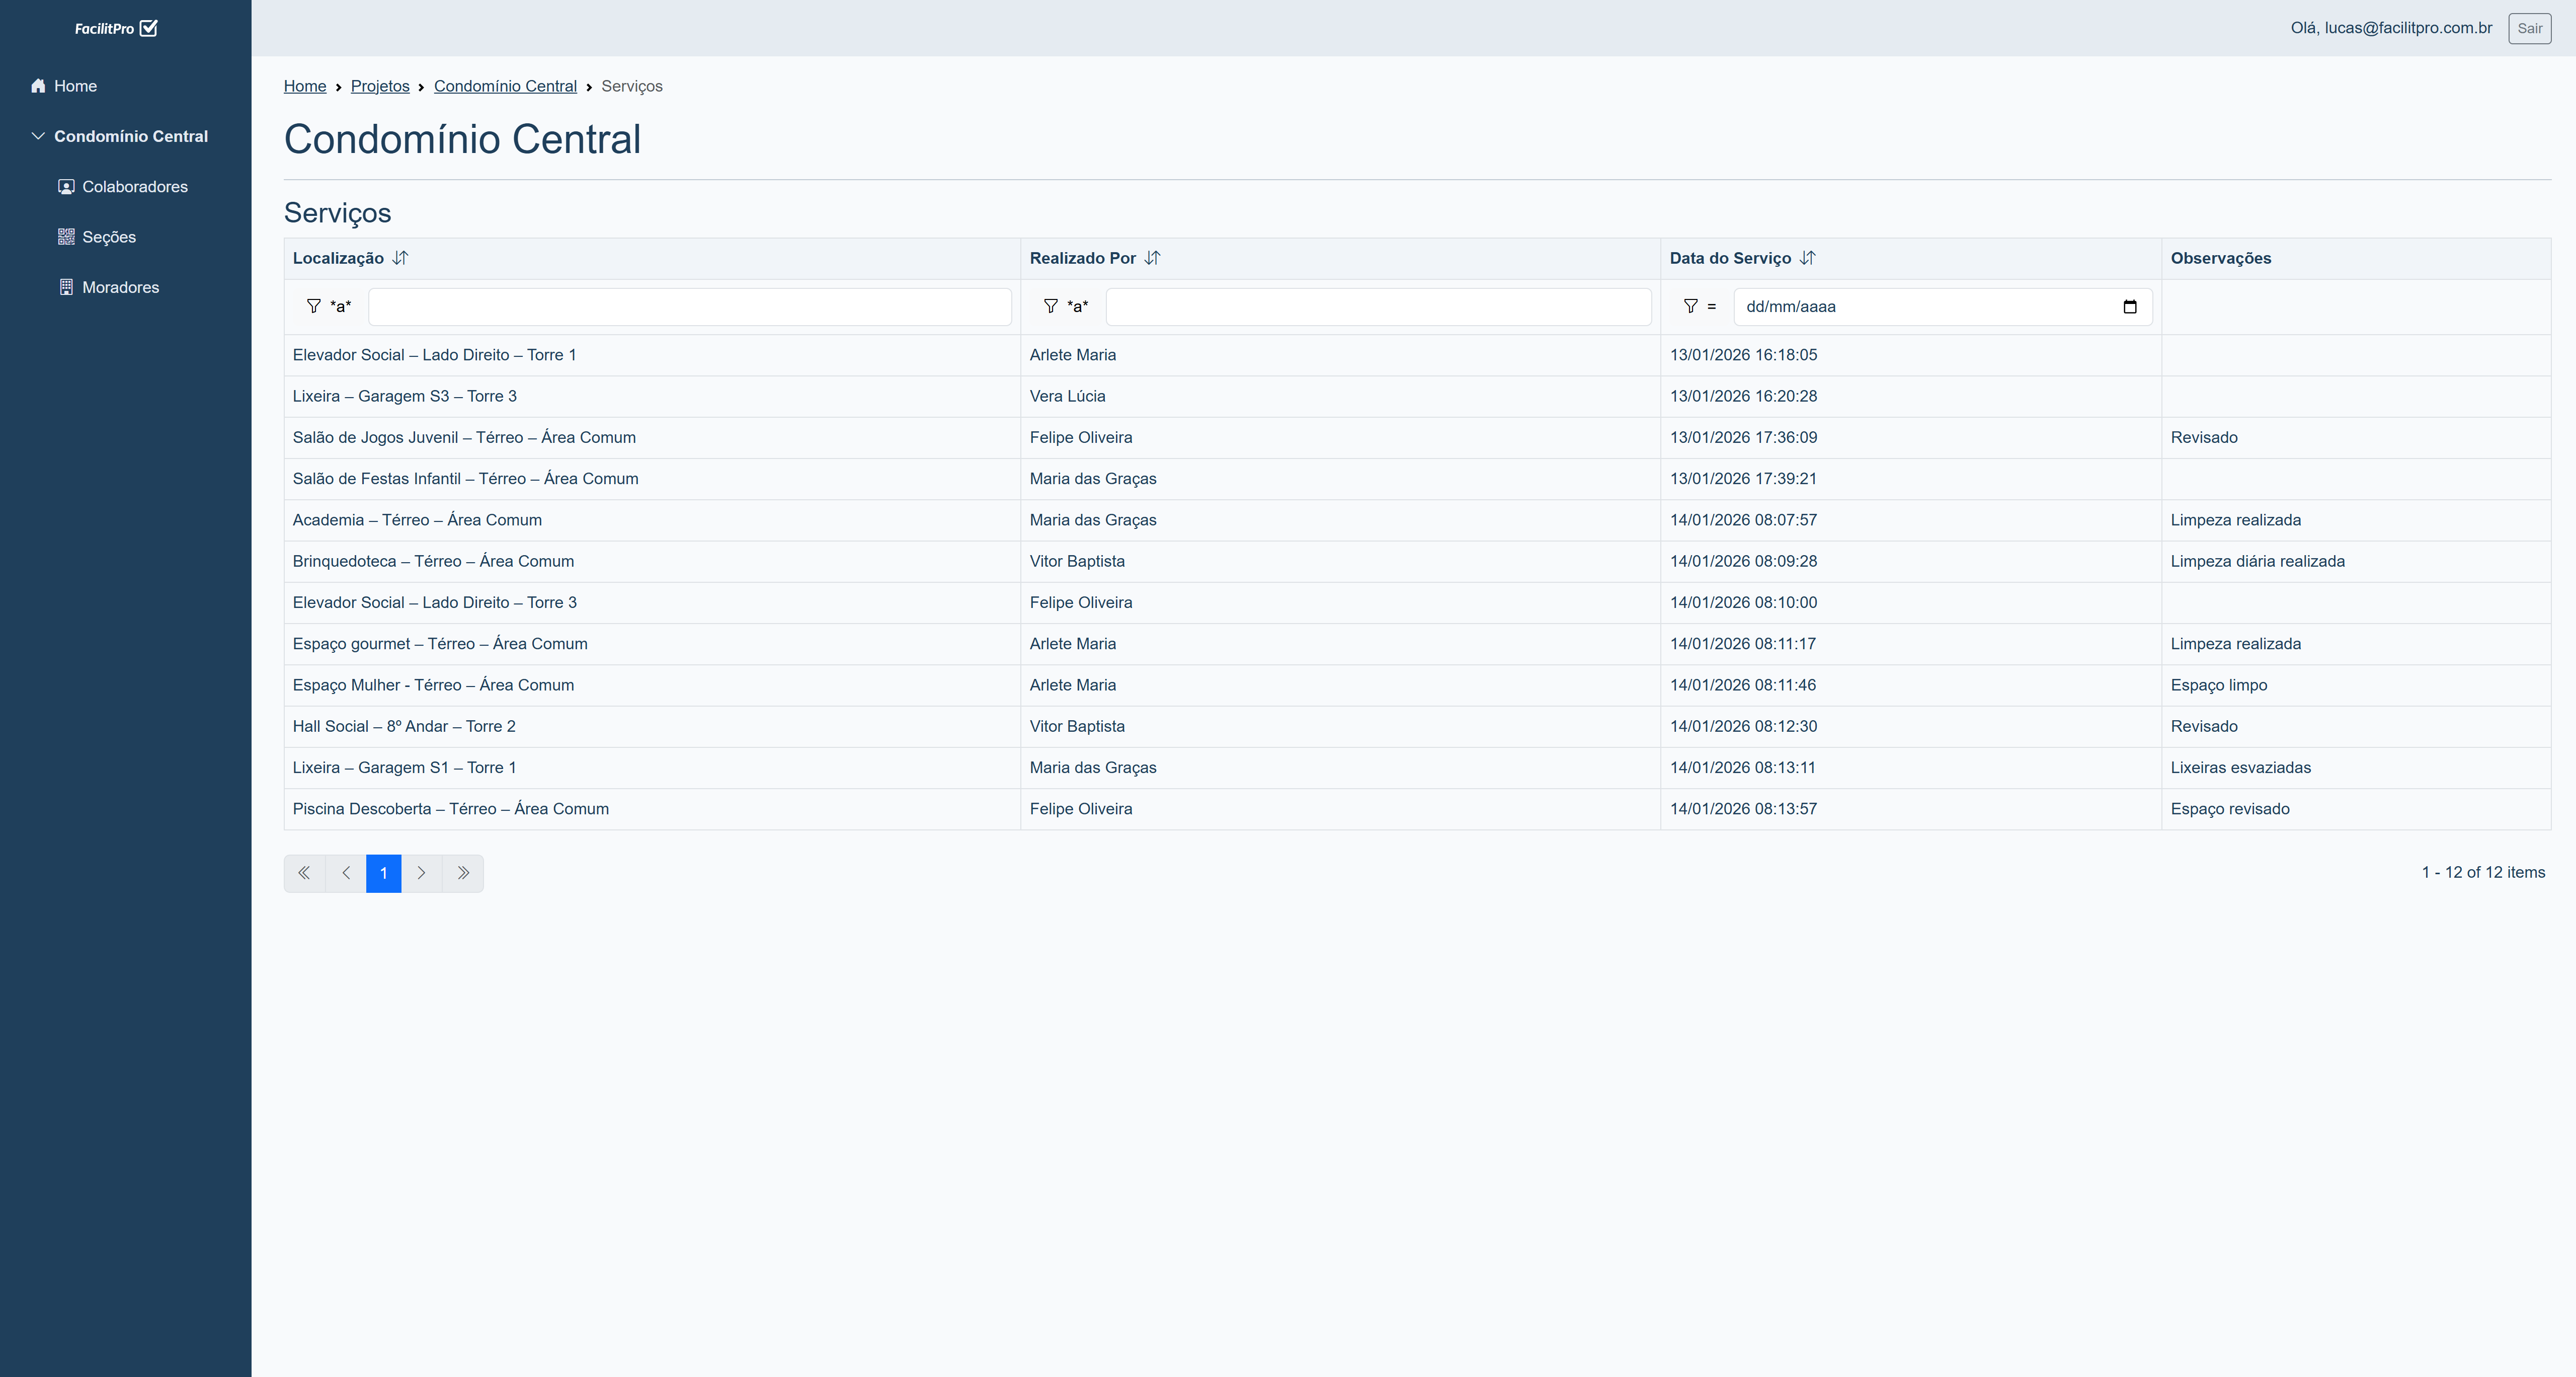The width and height of the screenshot is (2576, 1377).
Task: Follow the Condomínio Central breadcrumb link
Action: (505, 86)
